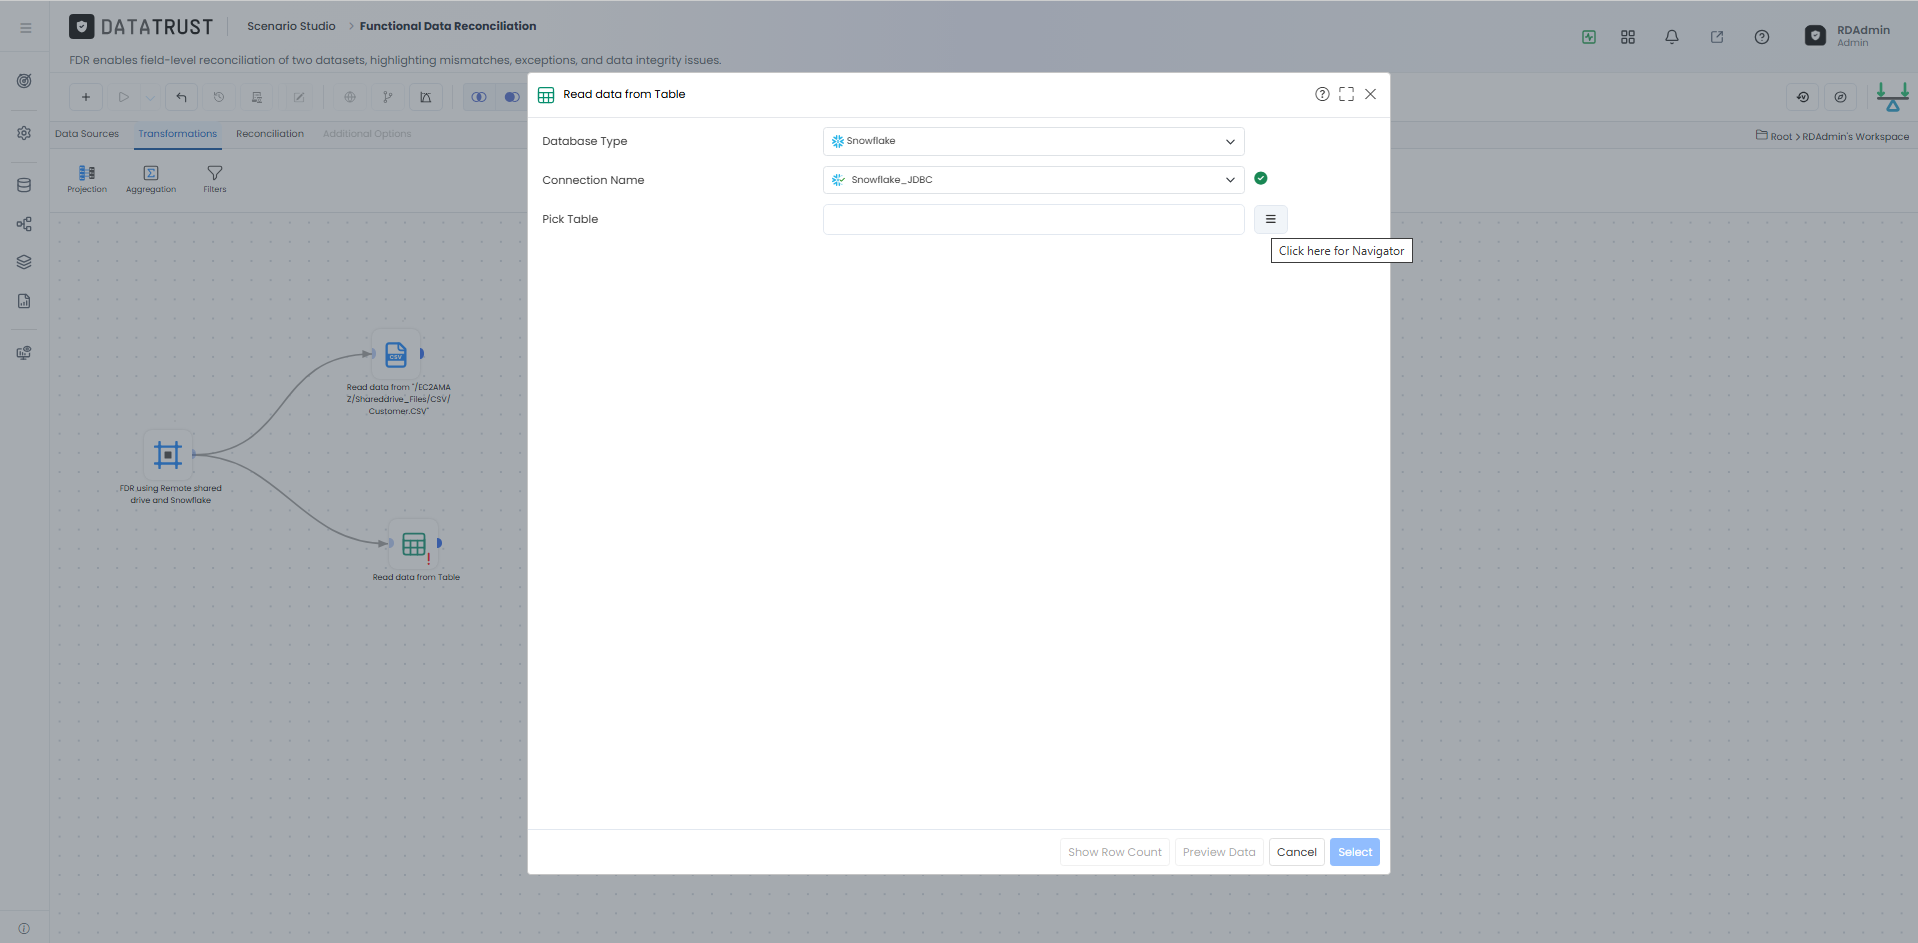This screenshot has height=943, width=1918.
Task: Open notifications bell icon
Action: coord(1671,37)
